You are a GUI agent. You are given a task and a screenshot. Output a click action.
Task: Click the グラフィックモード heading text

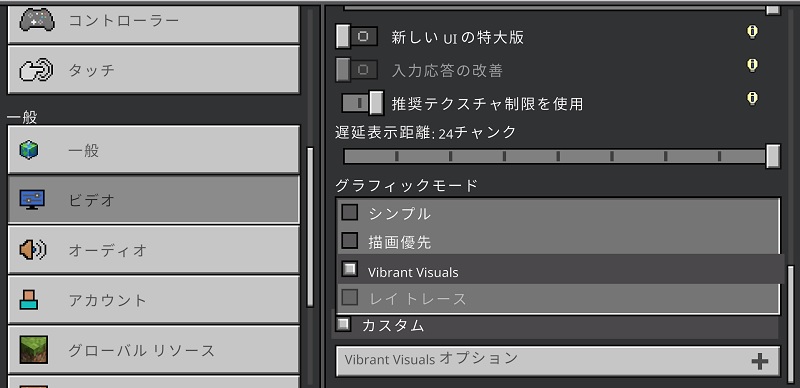coord(407,185)
